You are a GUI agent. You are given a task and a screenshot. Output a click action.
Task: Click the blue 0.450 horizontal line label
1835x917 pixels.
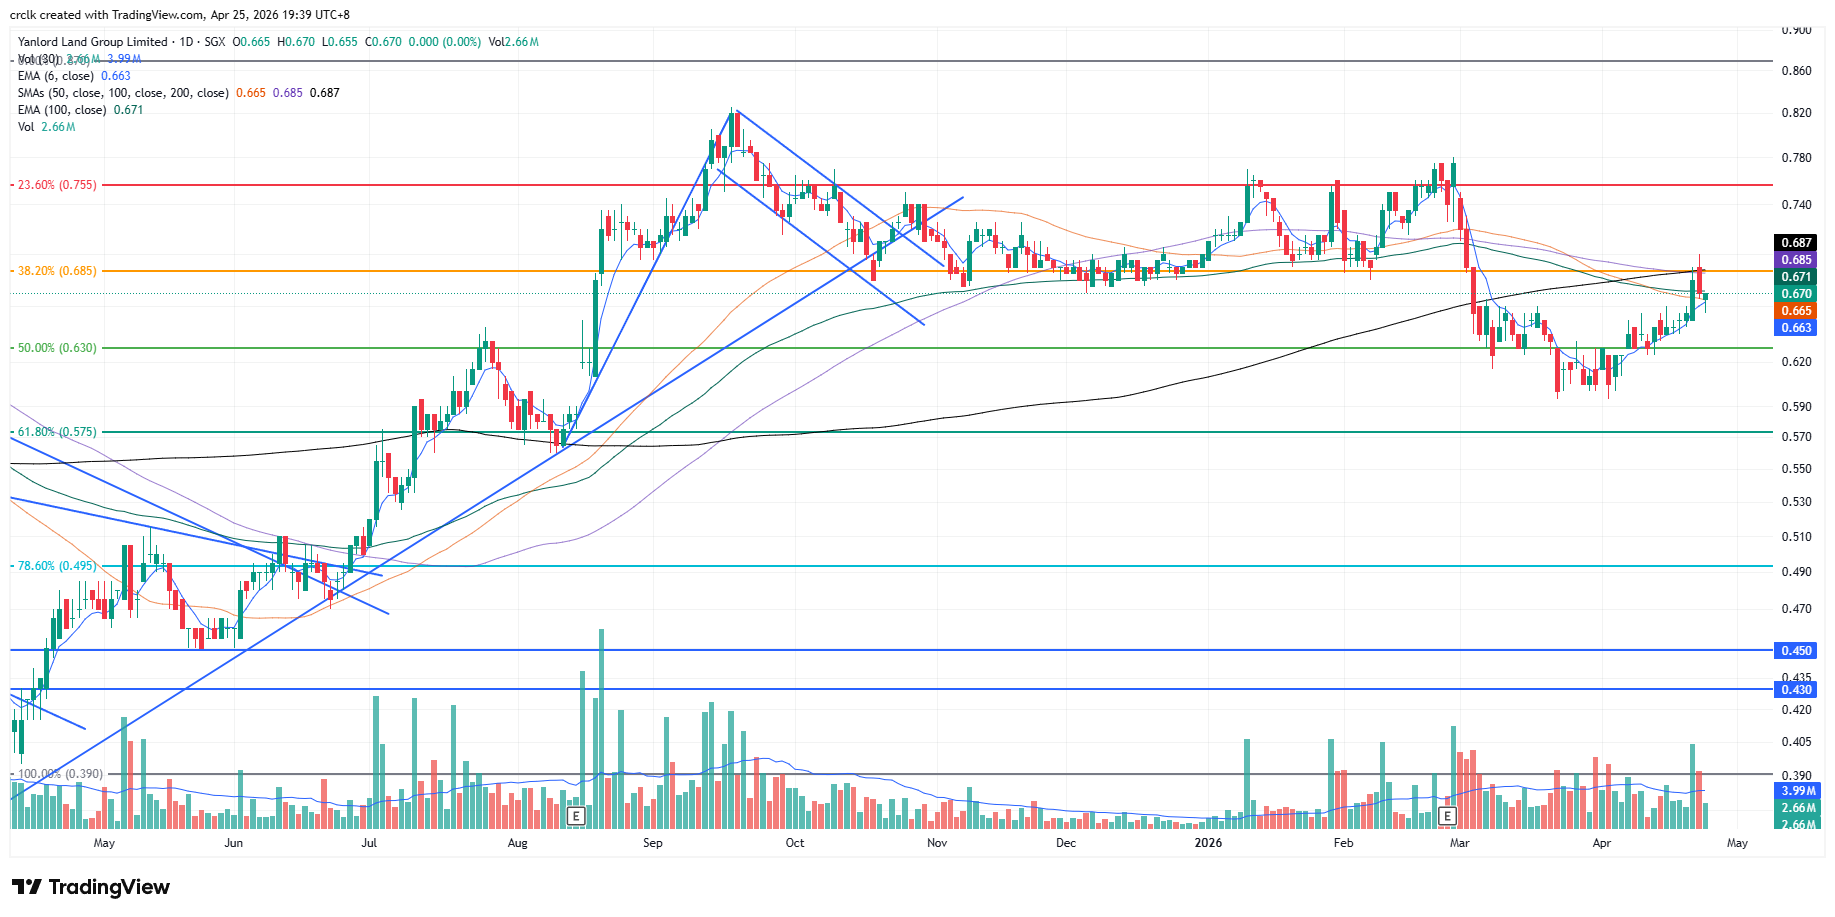[1796, 651]
